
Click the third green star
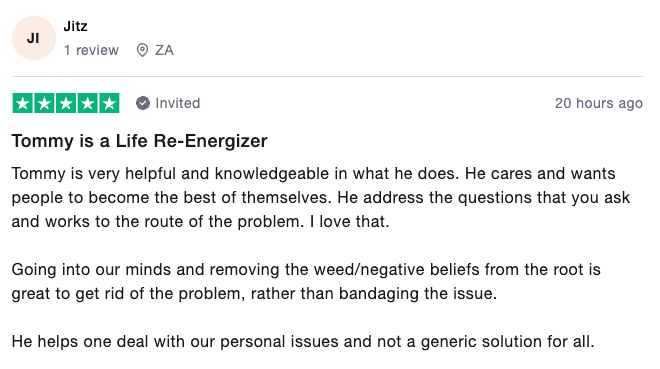pos(66,103)
